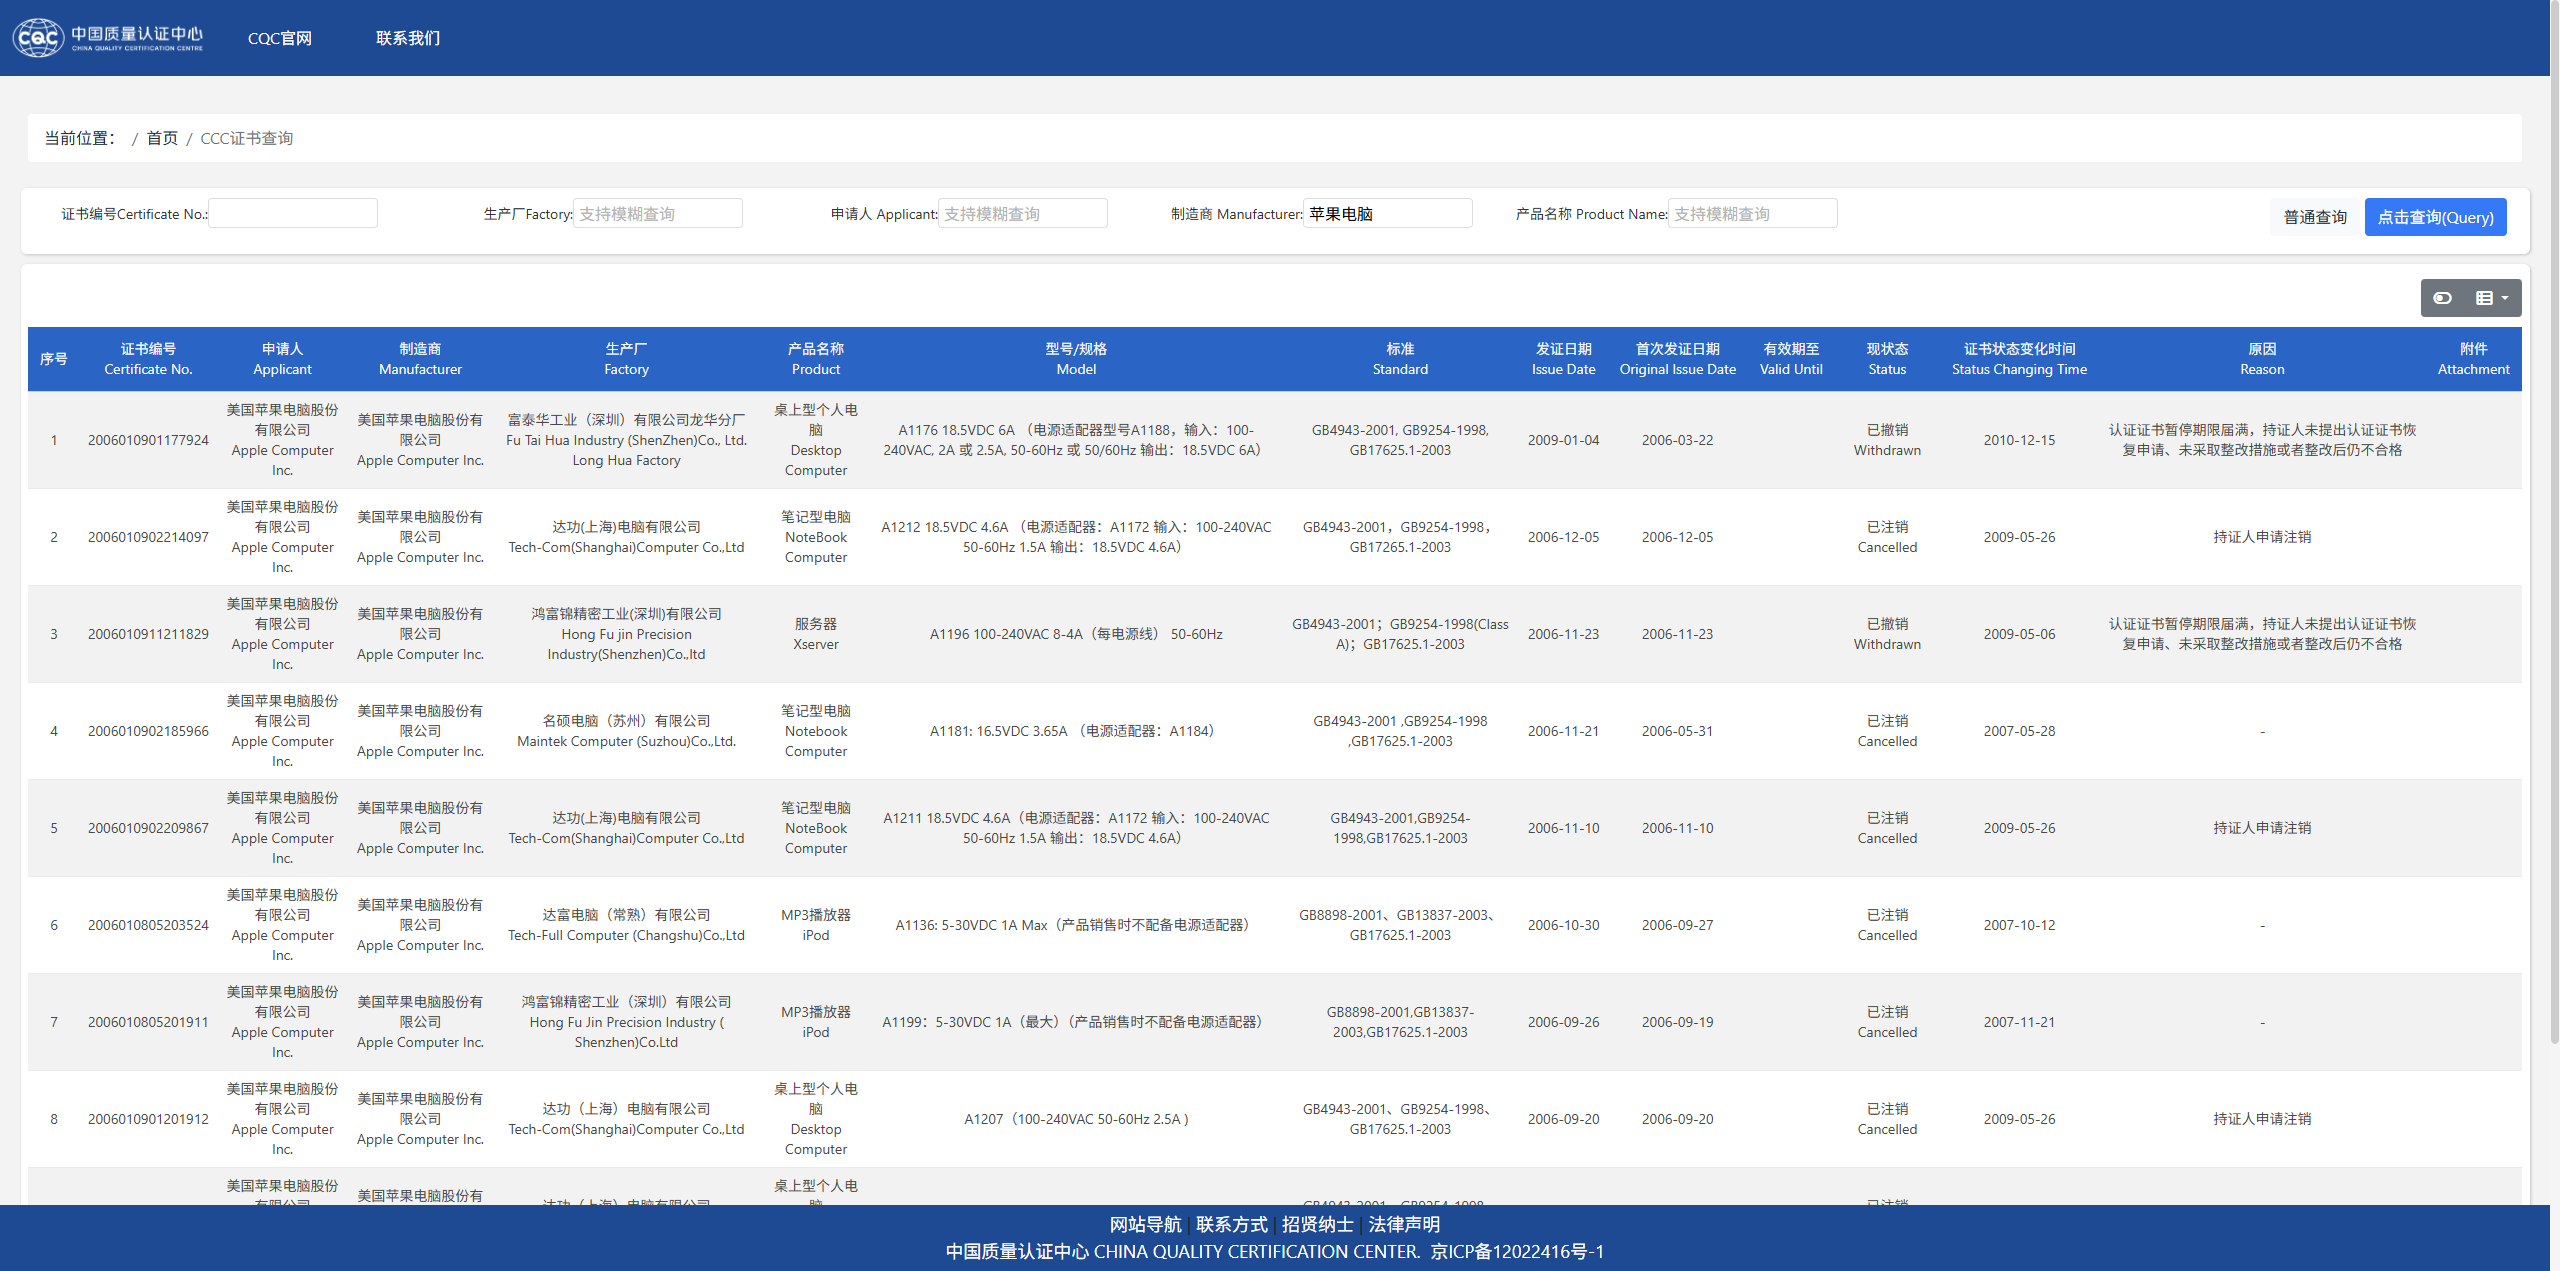Click the Factory search field

click(658, 213)
